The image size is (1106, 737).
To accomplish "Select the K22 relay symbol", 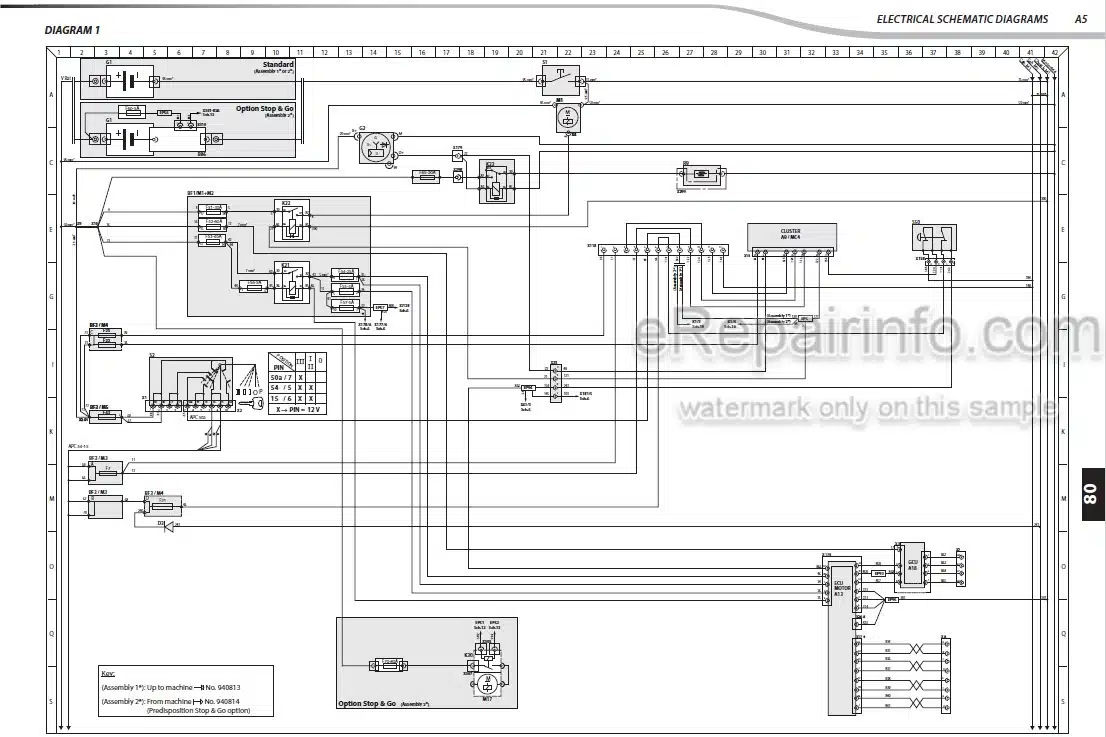I will 291,221.
